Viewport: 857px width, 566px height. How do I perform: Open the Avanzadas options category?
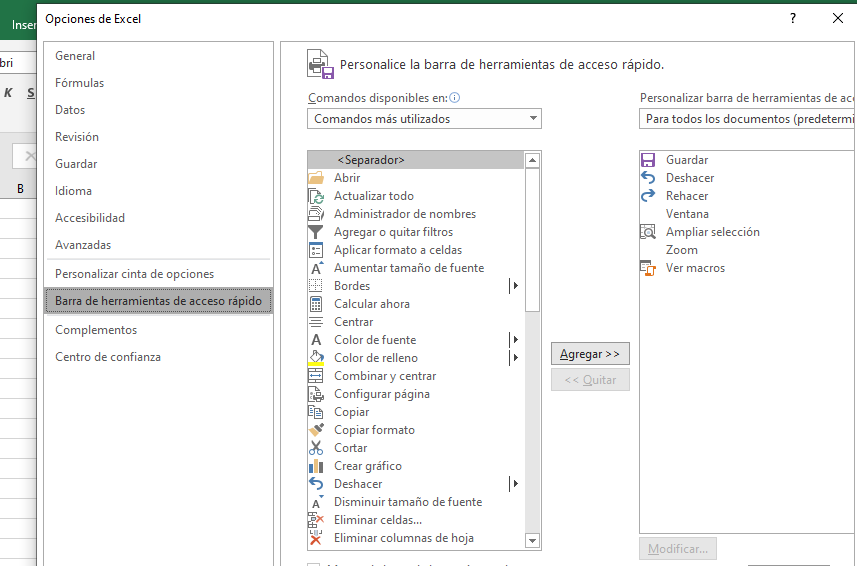point(83,245)
